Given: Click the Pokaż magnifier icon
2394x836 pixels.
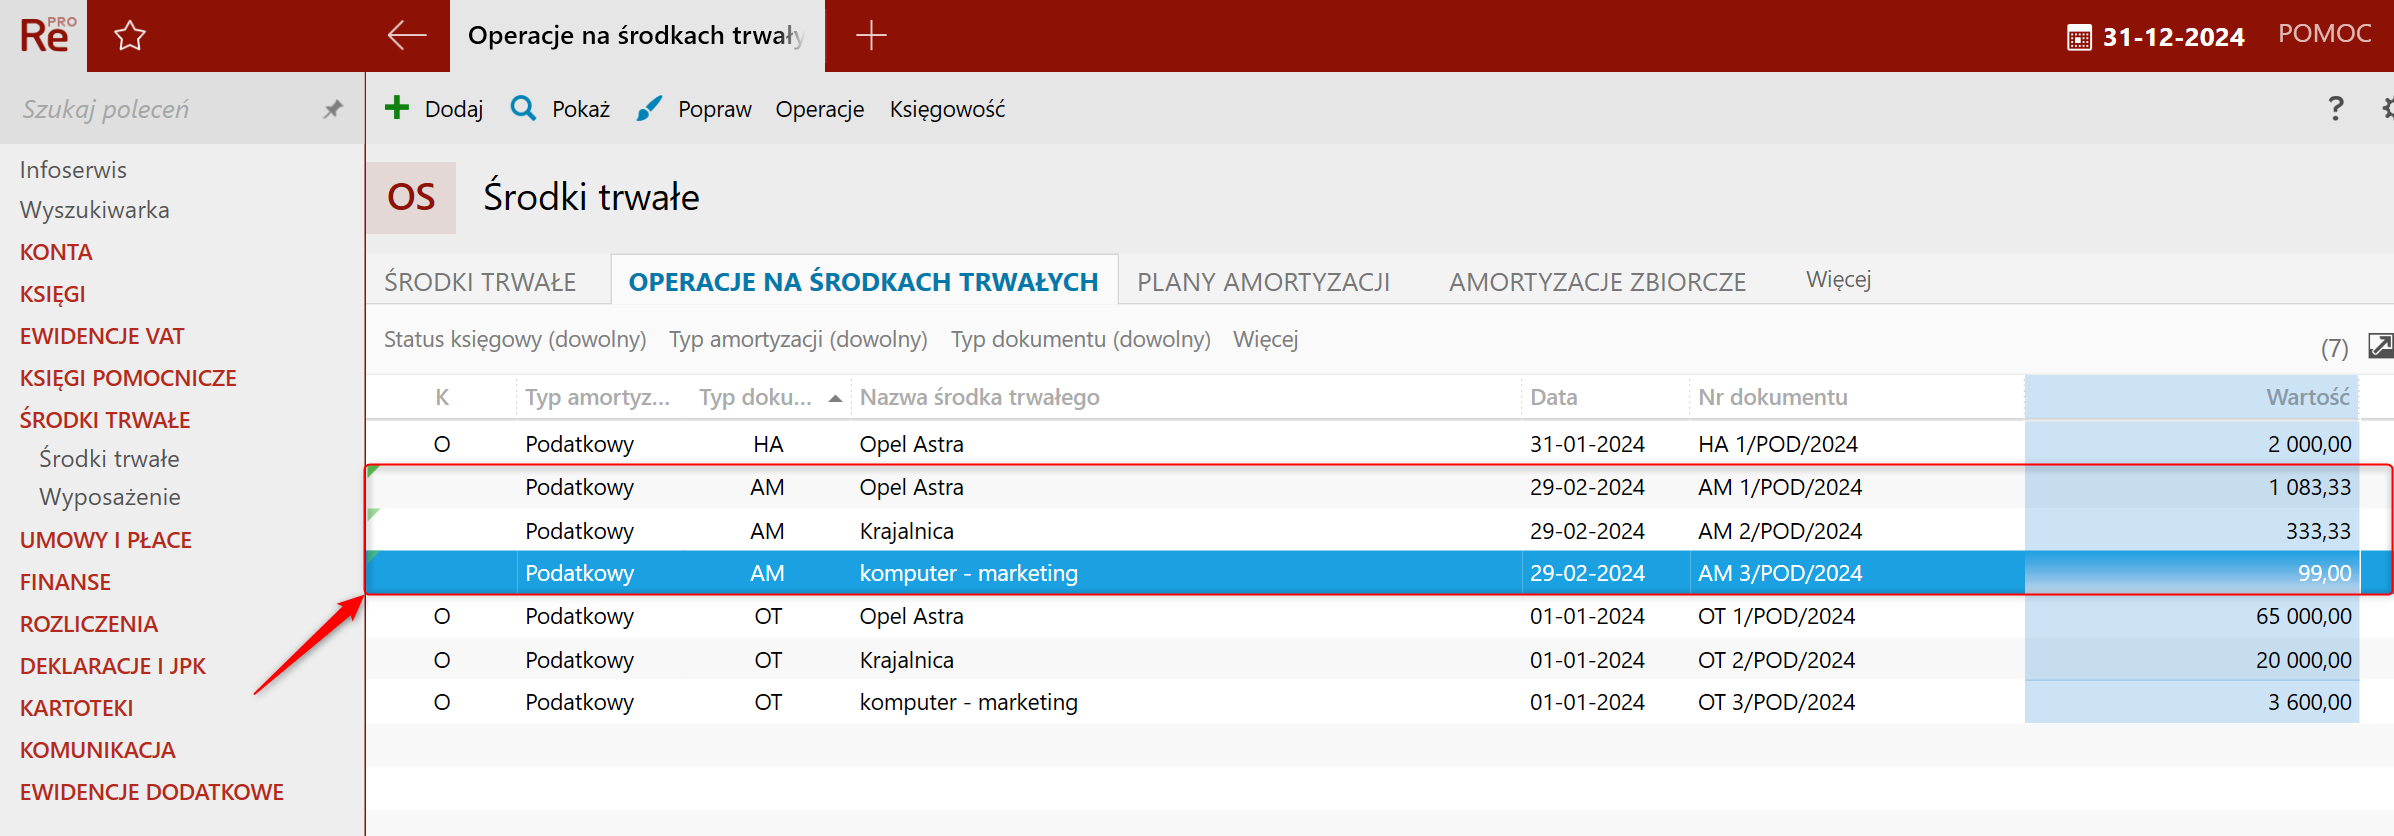Looking at the screenshot, I should click(523, 108).
